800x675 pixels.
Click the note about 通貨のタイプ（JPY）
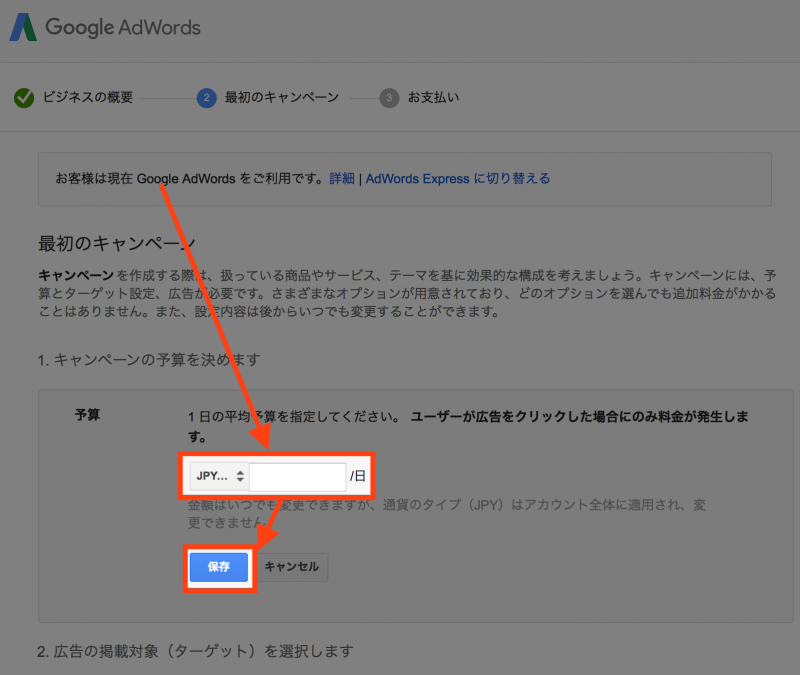(447, 514)
